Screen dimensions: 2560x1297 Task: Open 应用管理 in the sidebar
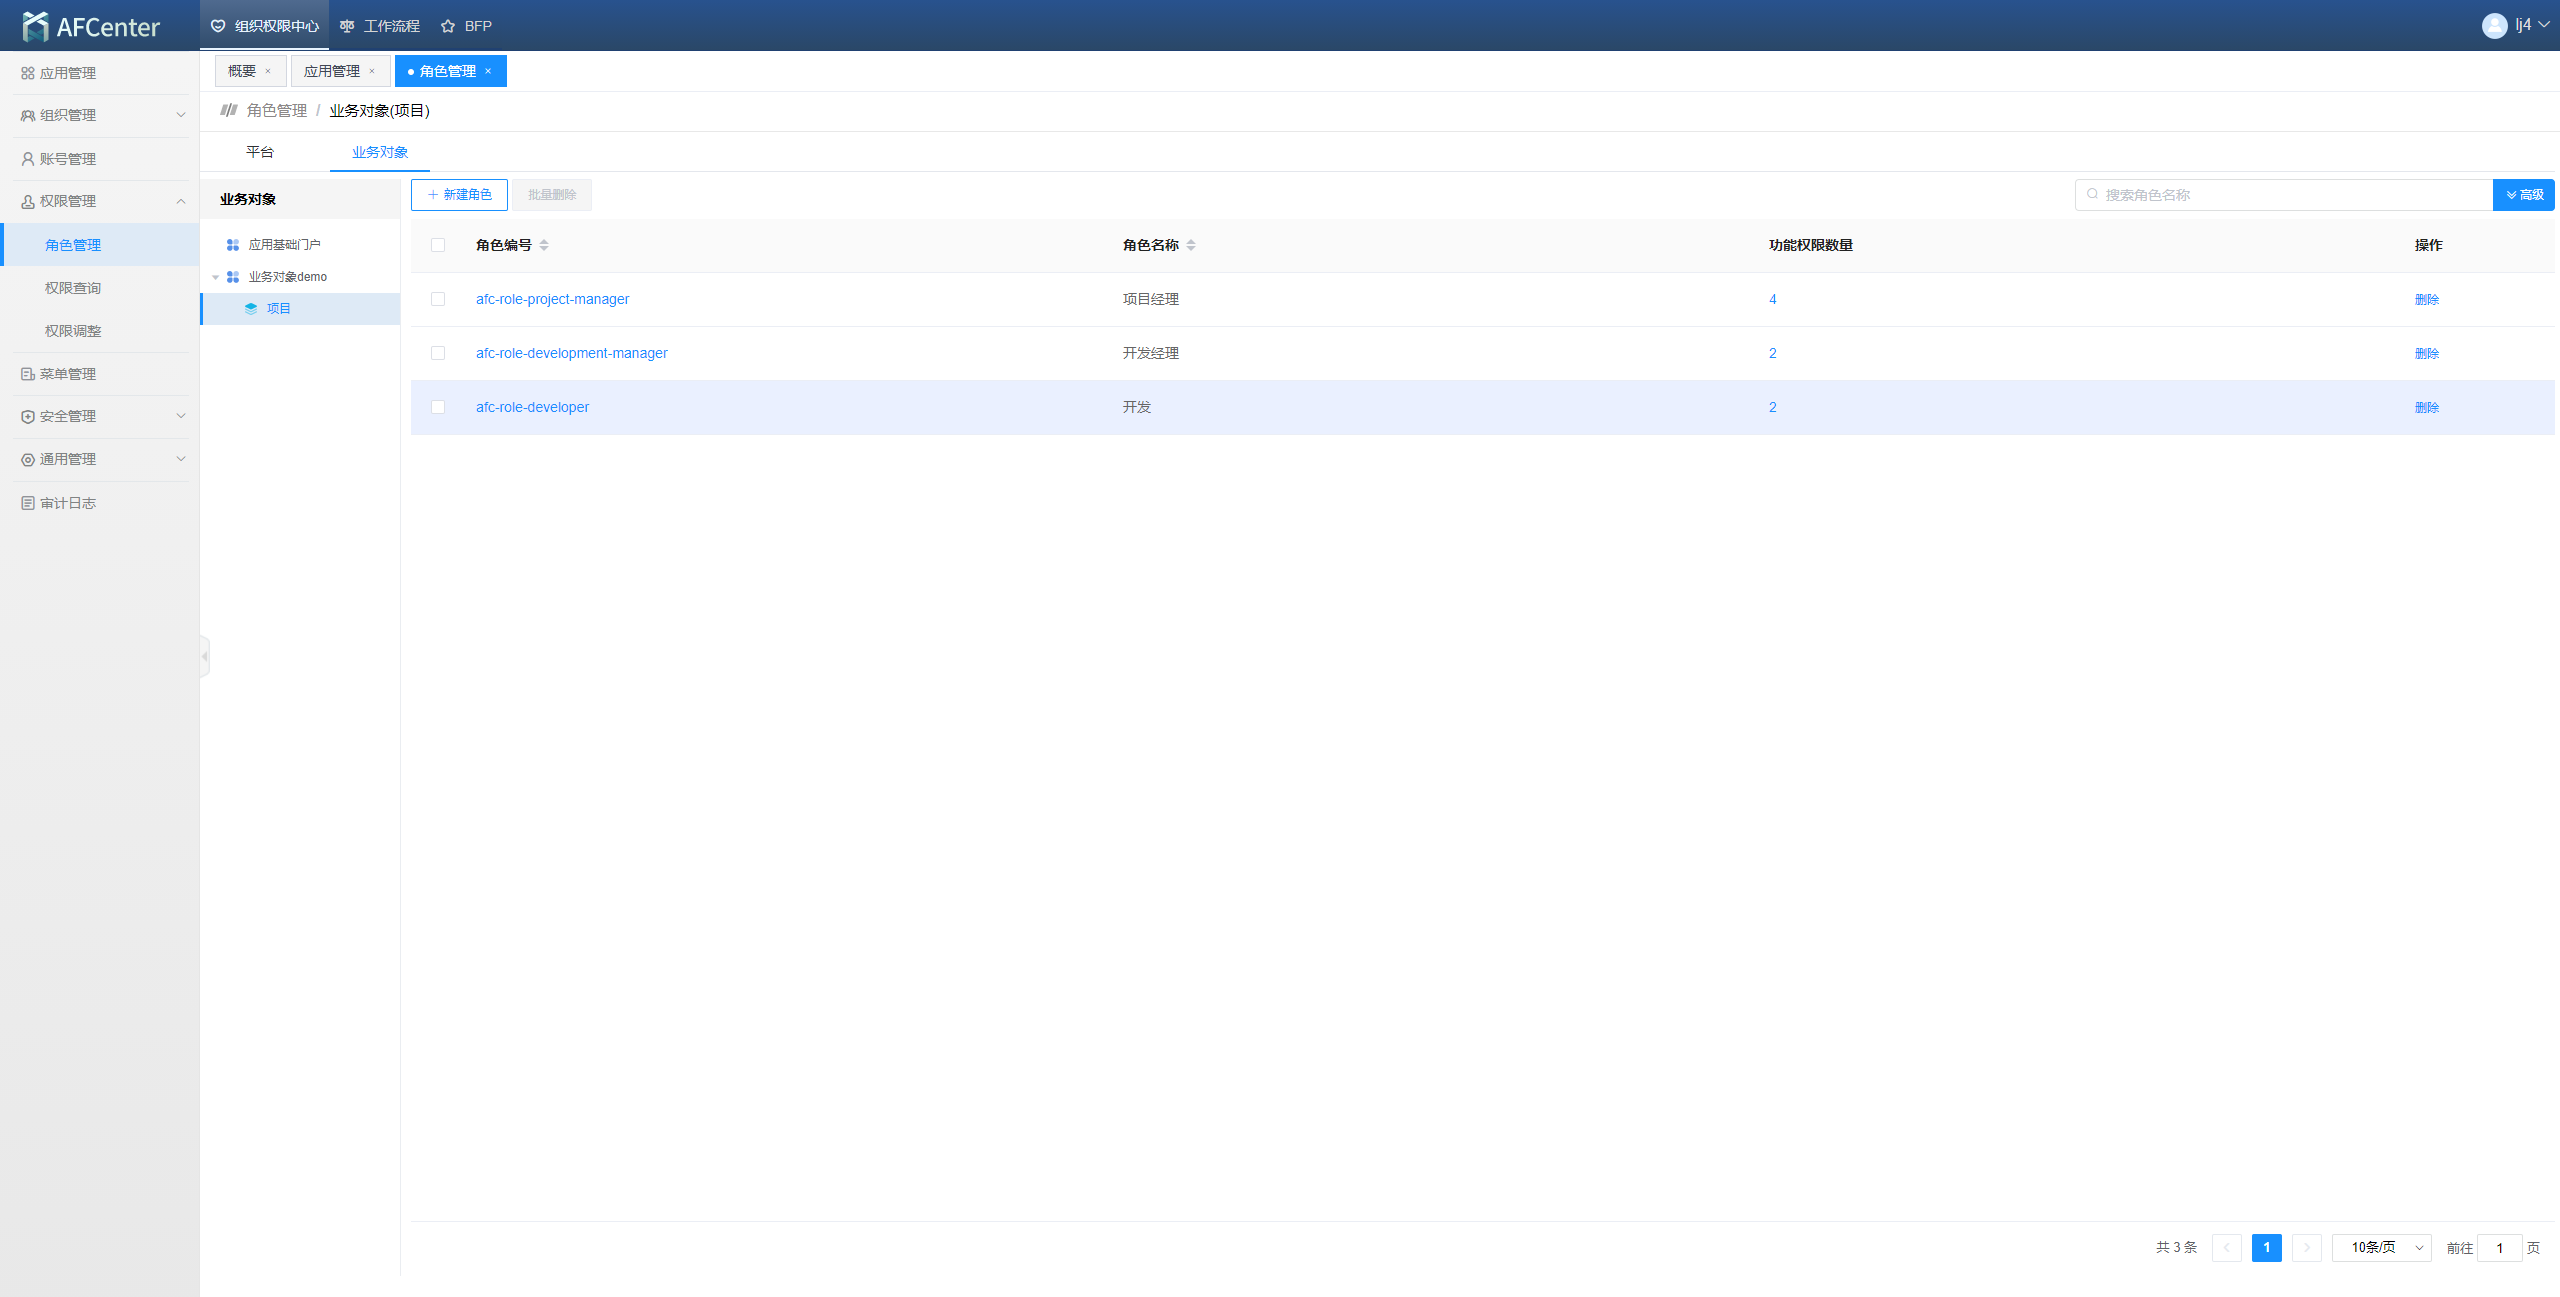67,73
